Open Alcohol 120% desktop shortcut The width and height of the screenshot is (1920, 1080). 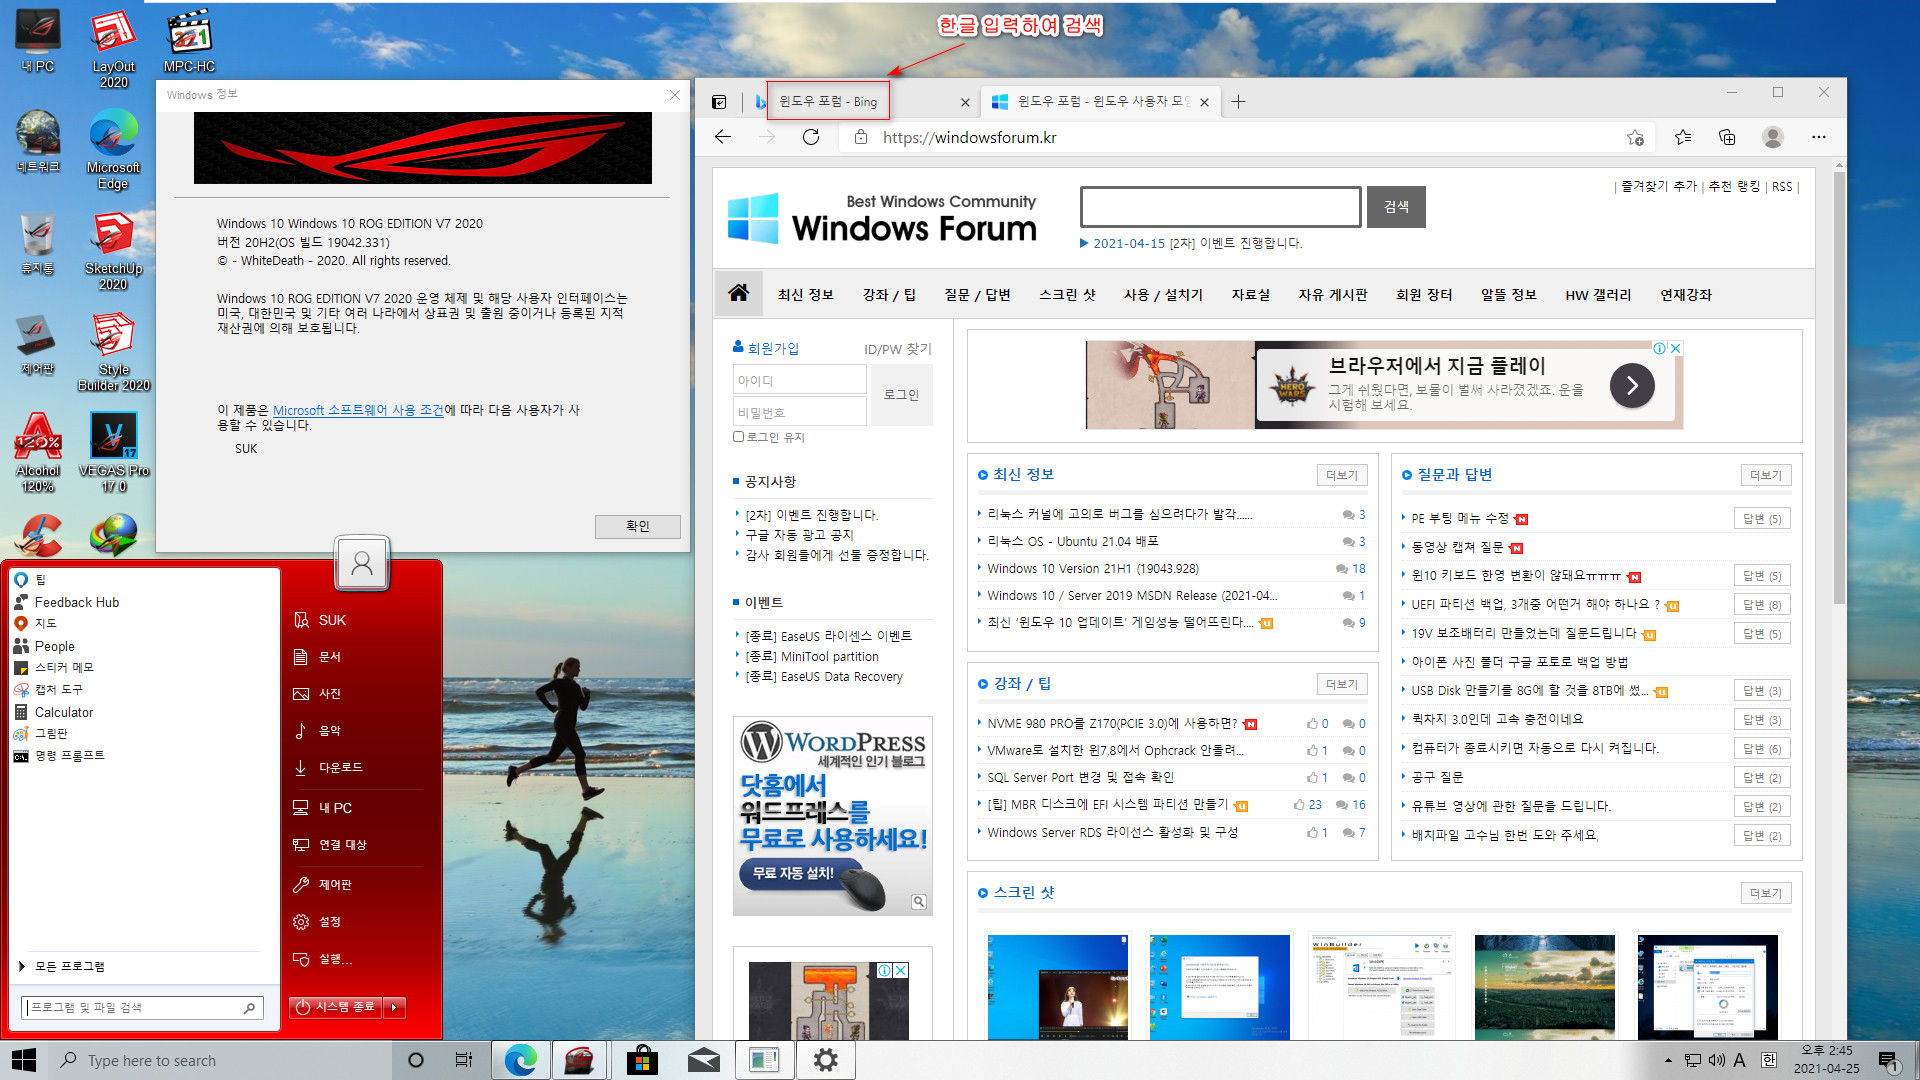click(38, 452)
